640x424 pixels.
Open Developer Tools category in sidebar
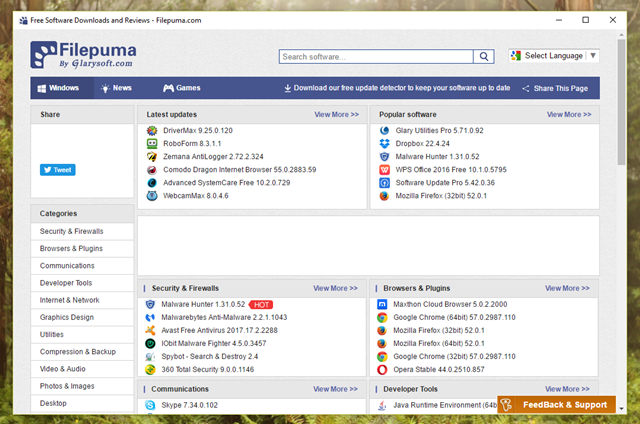(x=82, y=283)
